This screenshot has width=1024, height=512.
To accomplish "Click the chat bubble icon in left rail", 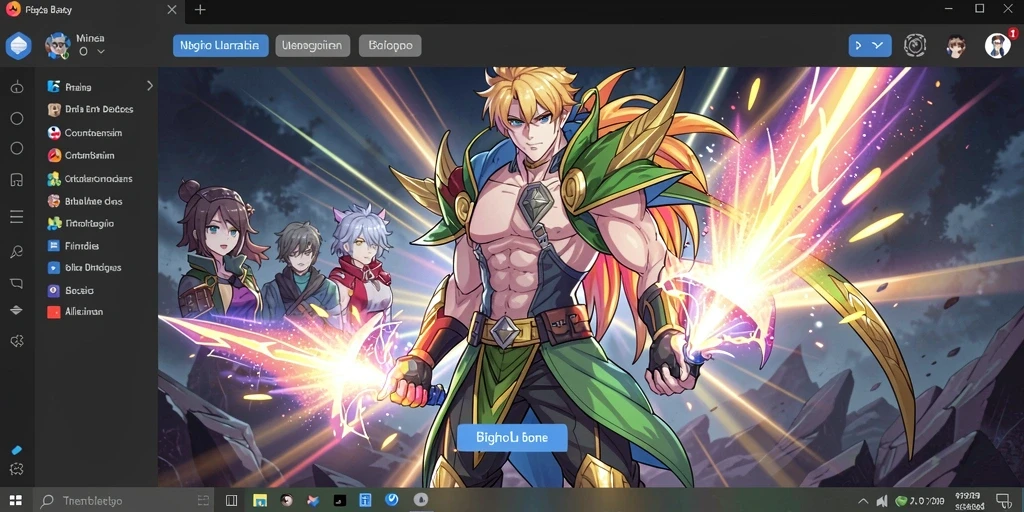I will pyautogui.click(x=17, y=283).
